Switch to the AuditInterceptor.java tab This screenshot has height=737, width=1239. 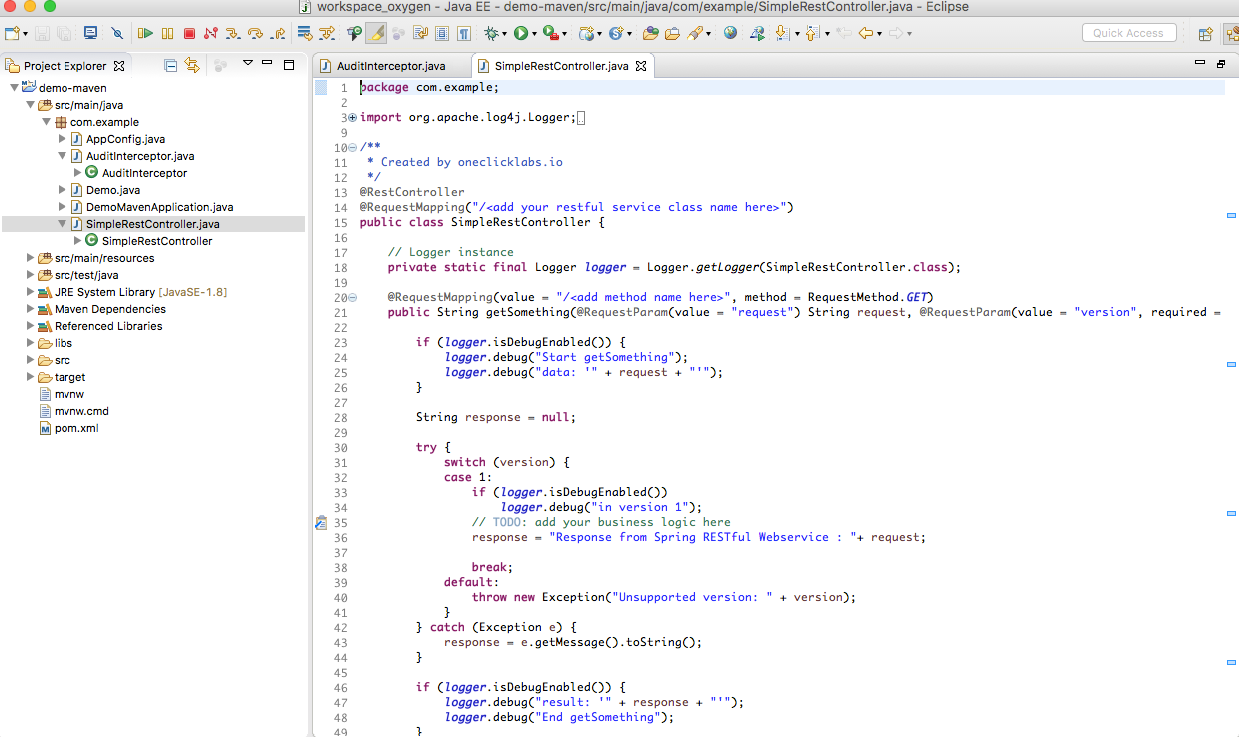click(390, 65)
